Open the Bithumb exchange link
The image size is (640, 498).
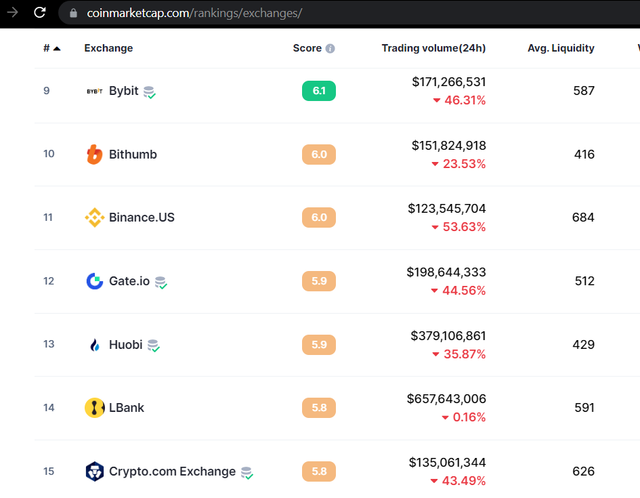(x=133, y=154)
